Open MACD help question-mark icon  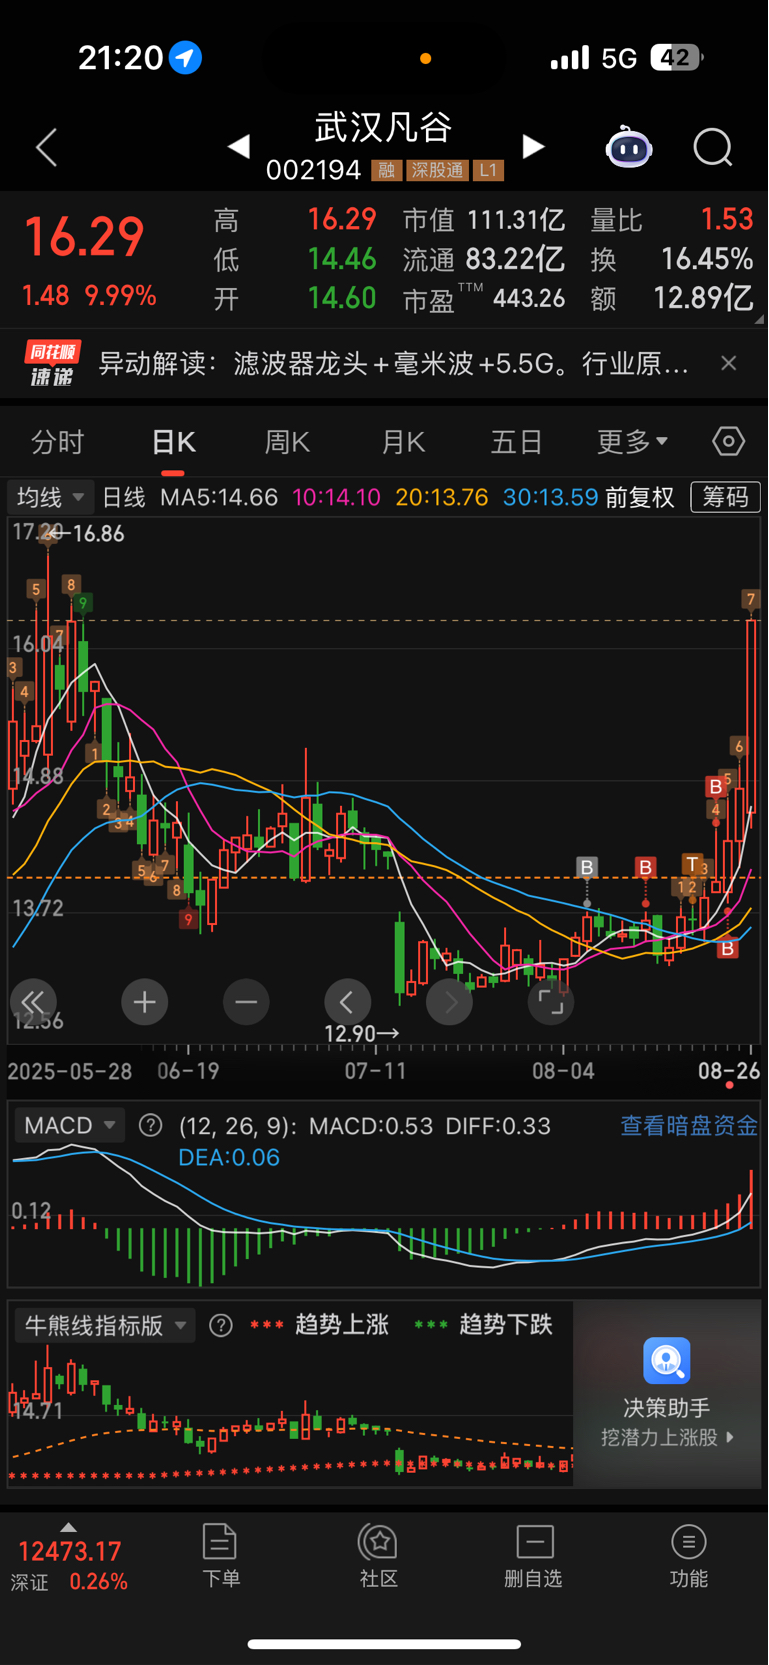coord(151,1126)
